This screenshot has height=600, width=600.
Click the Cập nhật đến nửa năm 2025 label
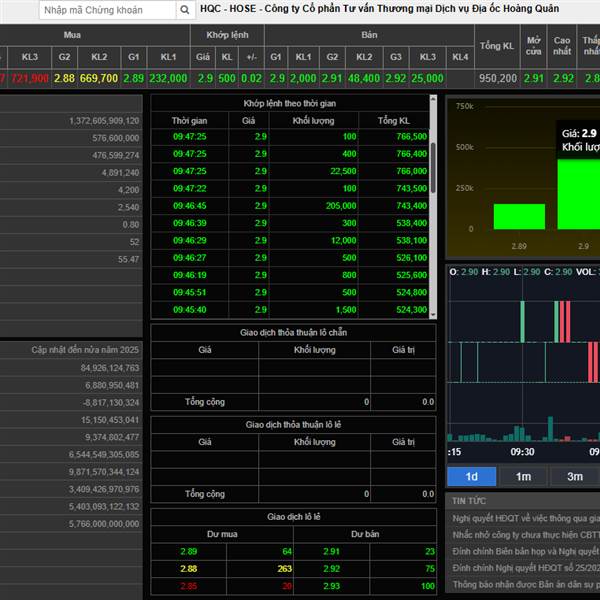[x=85, y=350]
